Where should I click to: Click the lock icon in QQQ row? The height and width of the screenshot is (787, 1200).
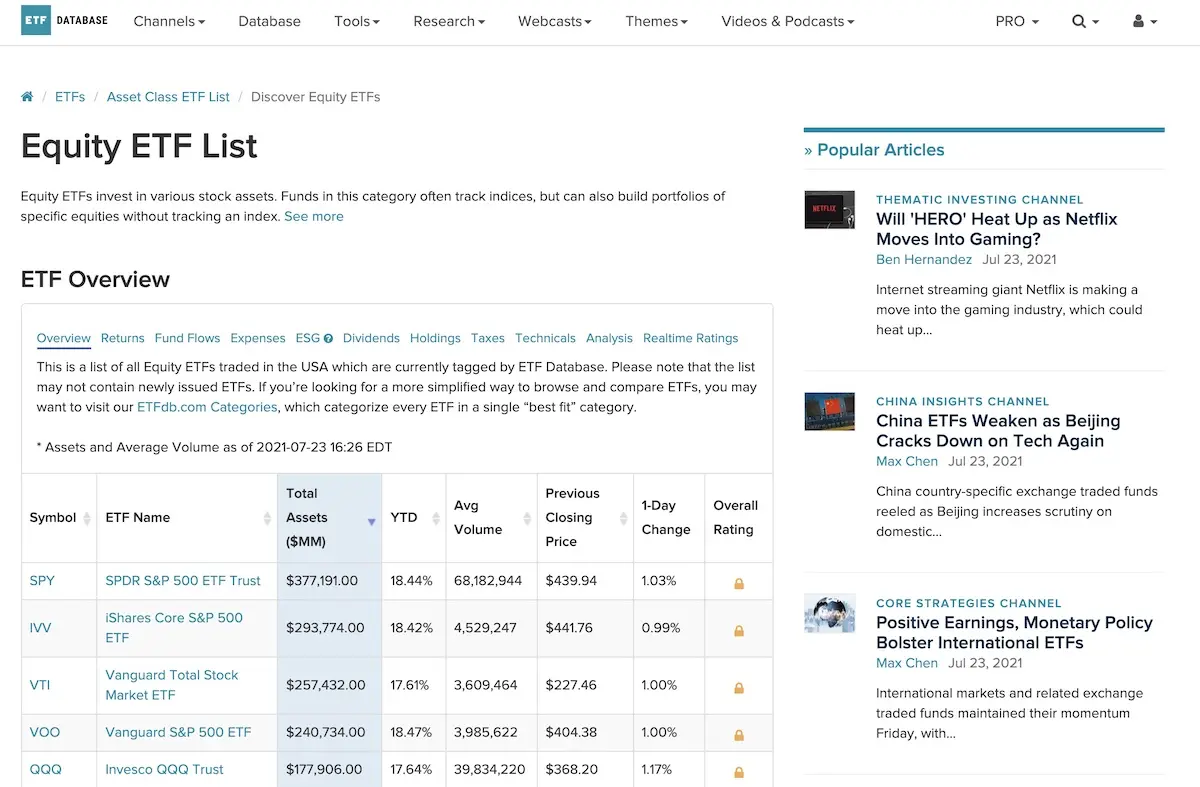[739, 772]
